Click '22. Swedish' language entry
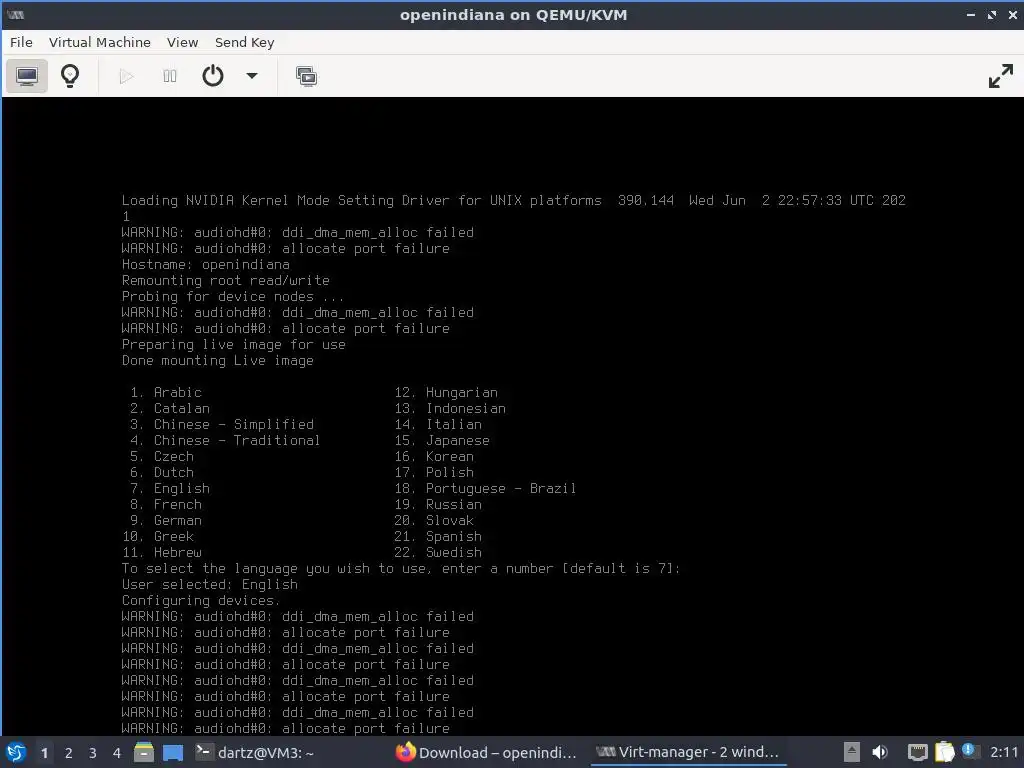Image resolution: width=1024 pixels, height=768 pixels. pyautogui.click(x=438, y=552)
